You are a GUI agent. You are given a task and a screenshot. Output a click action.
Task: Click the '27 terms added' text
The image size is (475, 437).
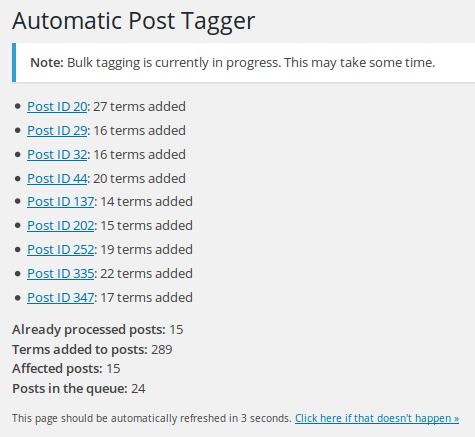coord(139,107)
